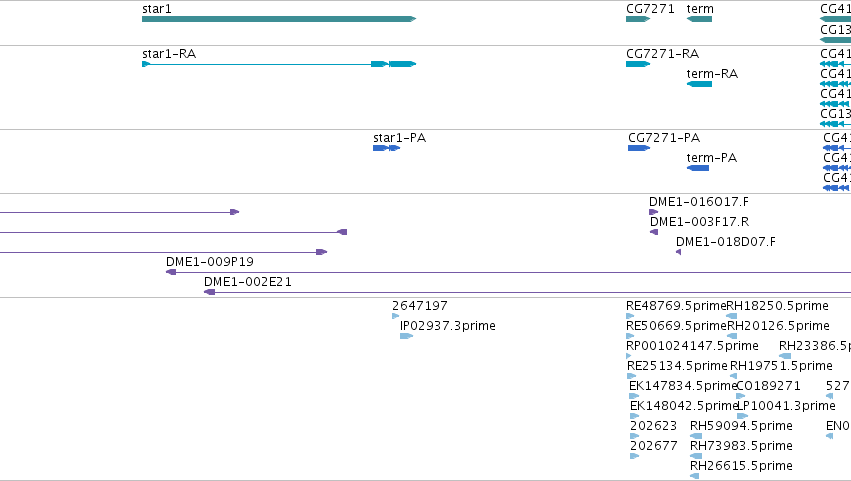Viewport: 851px width, 481px height.
Task: Click the DME1-002E21 clone arrow
Action: (209, 293)
